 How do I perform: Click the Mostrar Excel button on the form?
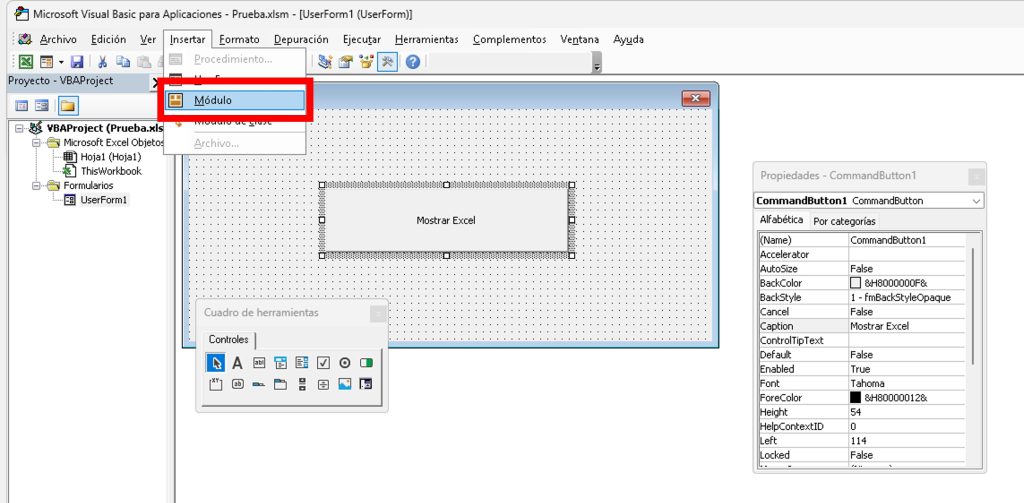click(x=446, y=220)
